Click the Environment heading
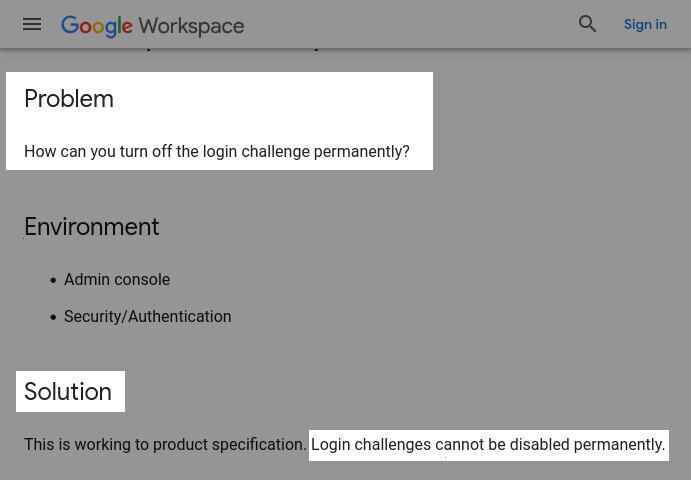Screen dimensions: 691x480 point(91,227)
